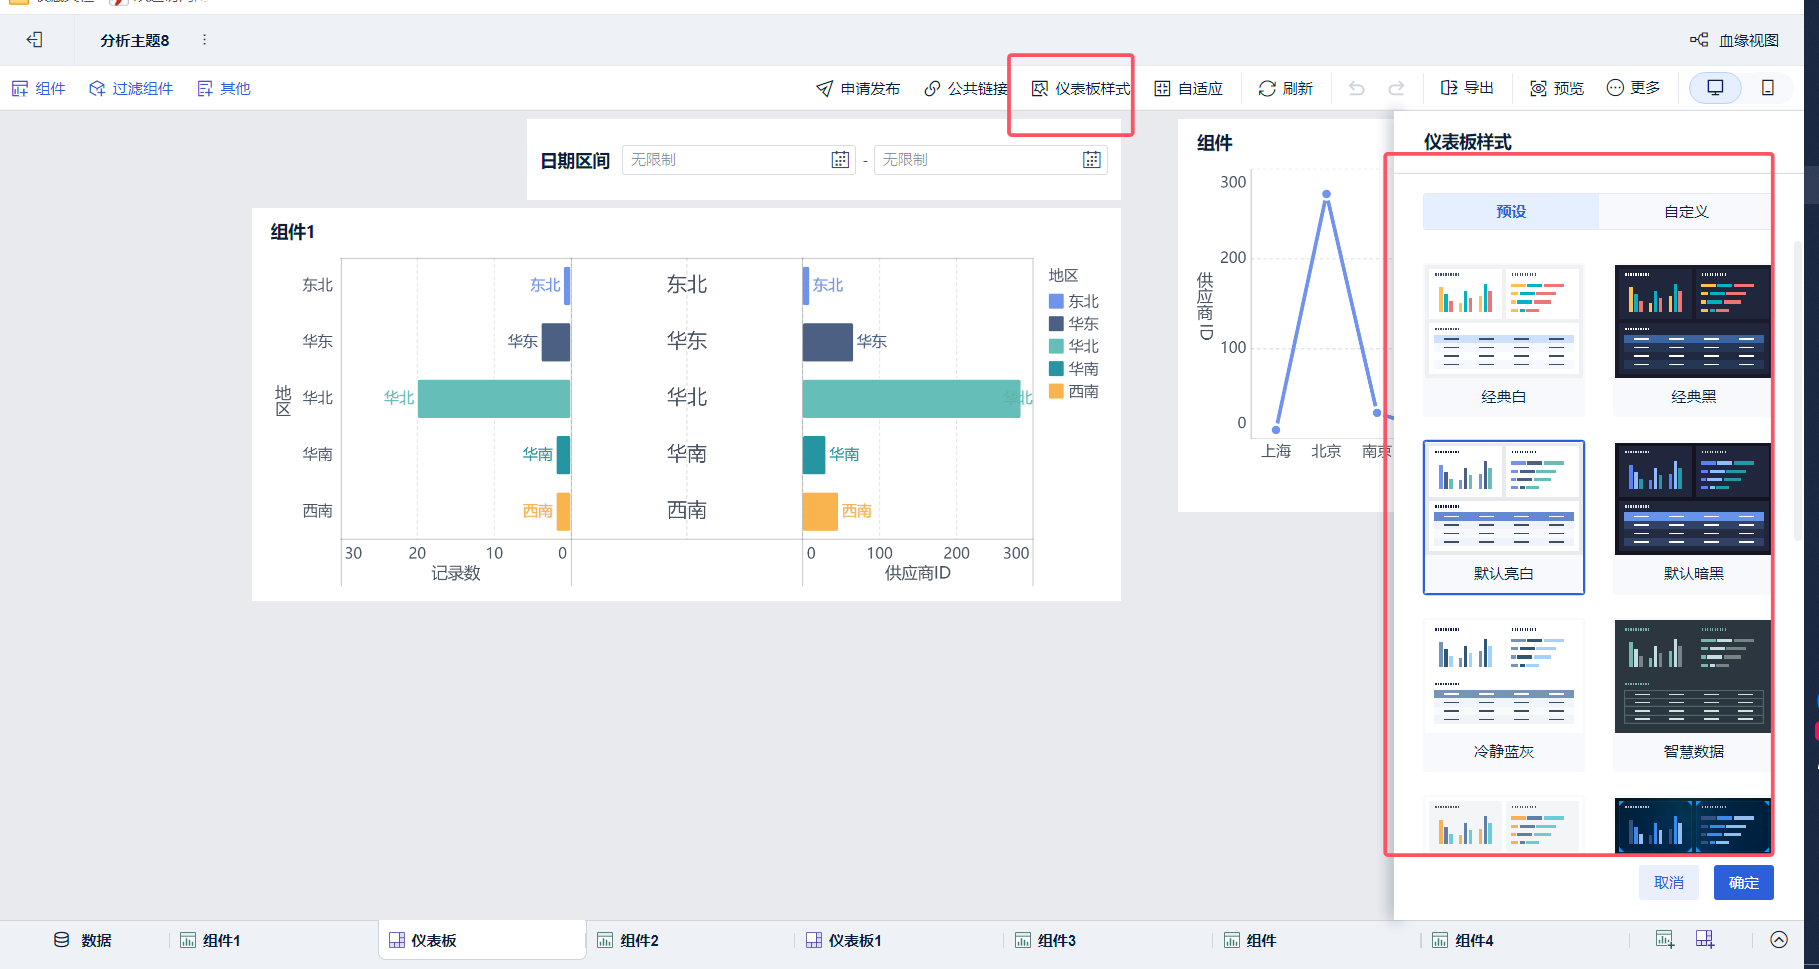Open the 组件2 tab at the bottom
Viewport: 1819px width, 969px height.
[x=628, y=940]
